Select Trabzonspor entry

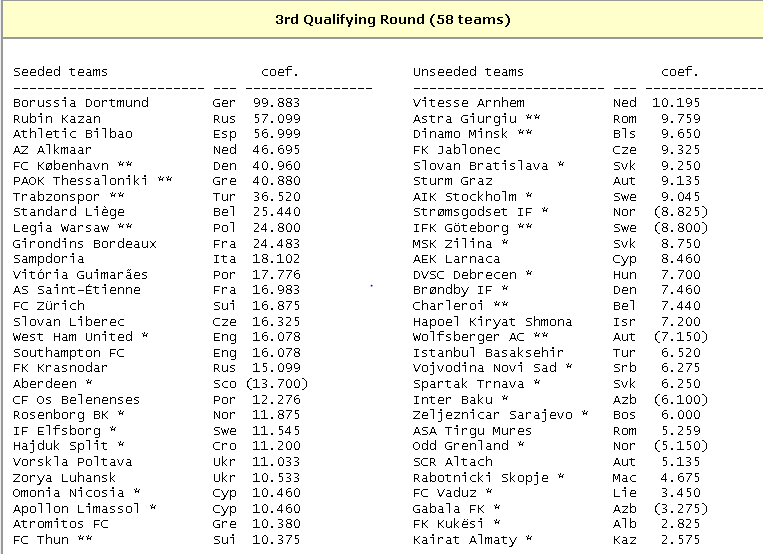click(56, 197)
